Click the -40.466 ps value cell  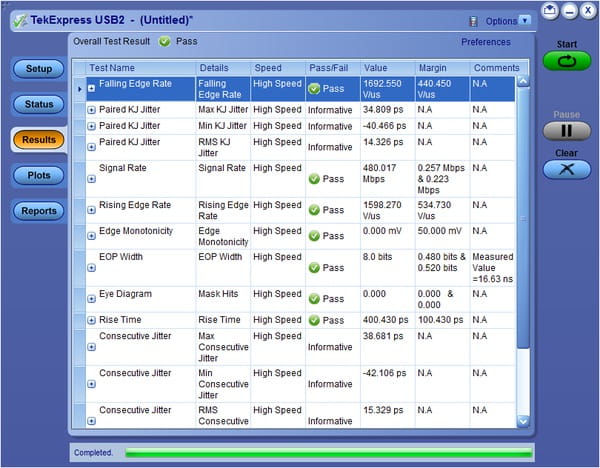tap(387, 126)
